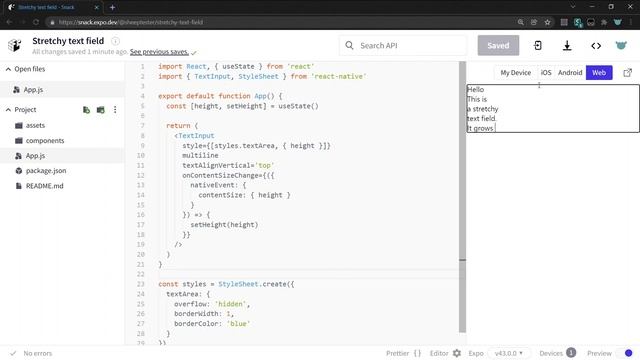Click the browser address bar URL
This screenshot has height=360, width=640.
click(x=131, y=22)
